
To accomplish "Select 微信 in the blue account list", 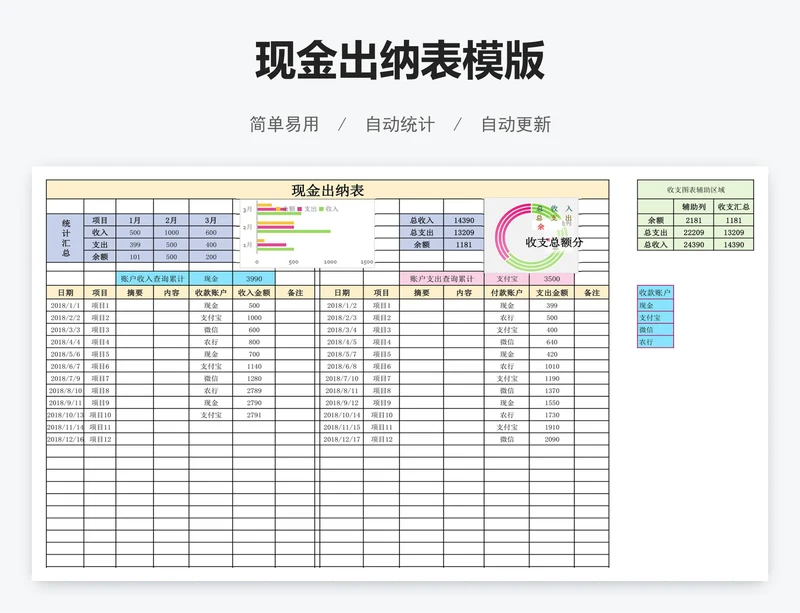I will [656, 330].
